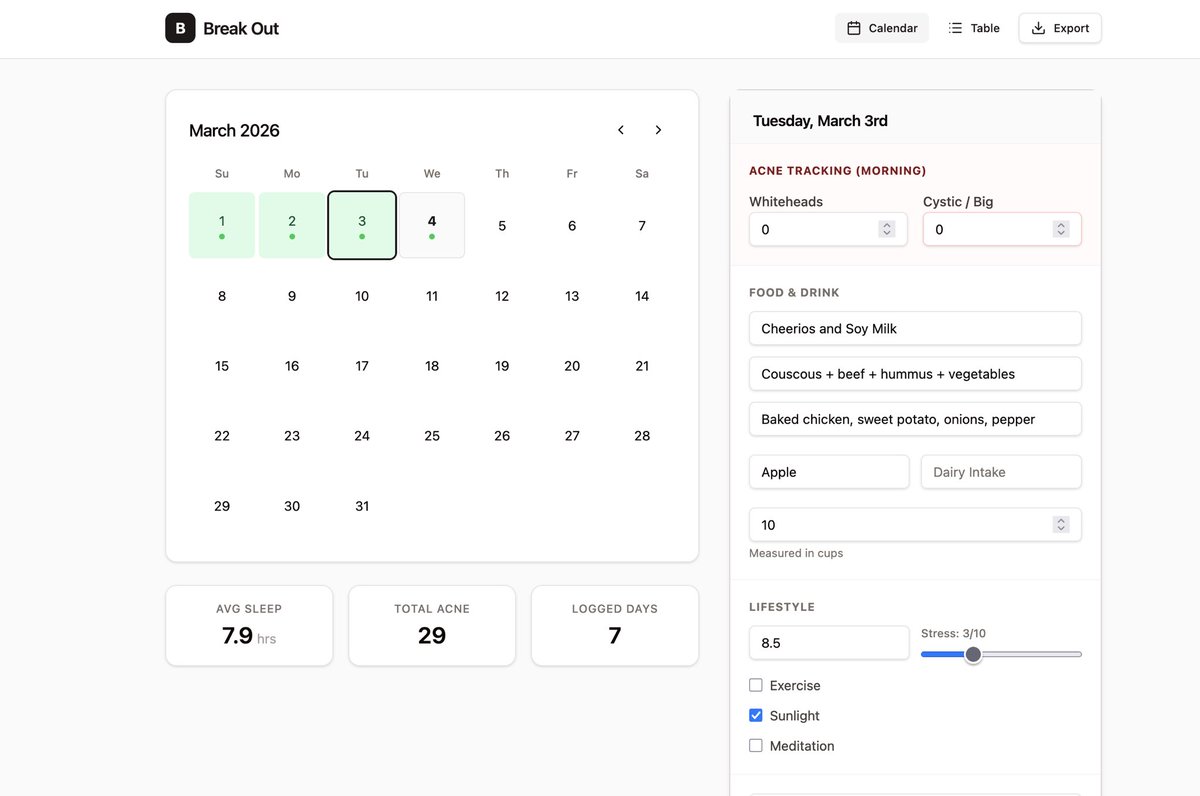Select March 1 on the calendar
Image resolution: width=1200 pixels, height=796 pixels.
click(222, 225)
